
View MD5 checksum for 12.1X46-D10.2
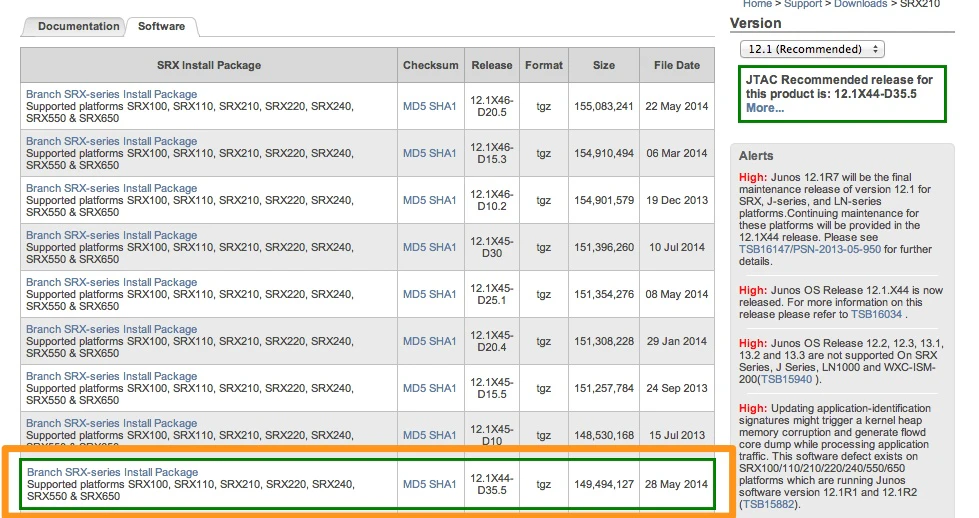[415, 200]
